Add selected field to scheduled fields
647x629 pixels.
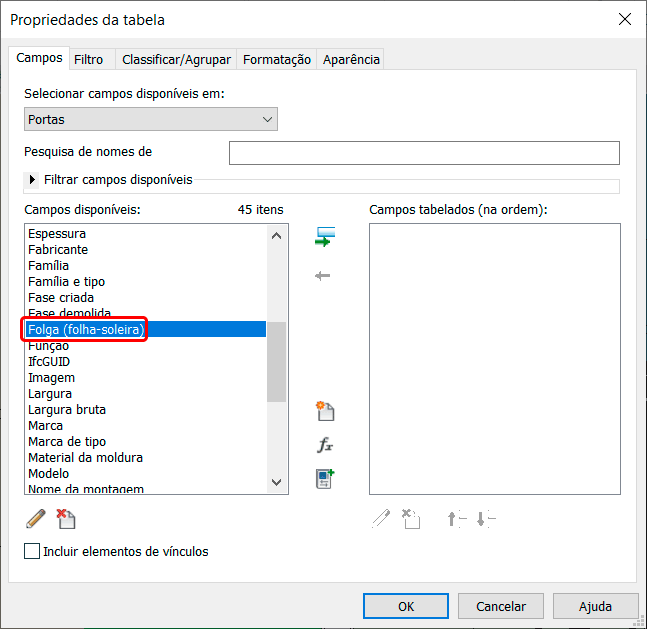pos(324,237)
